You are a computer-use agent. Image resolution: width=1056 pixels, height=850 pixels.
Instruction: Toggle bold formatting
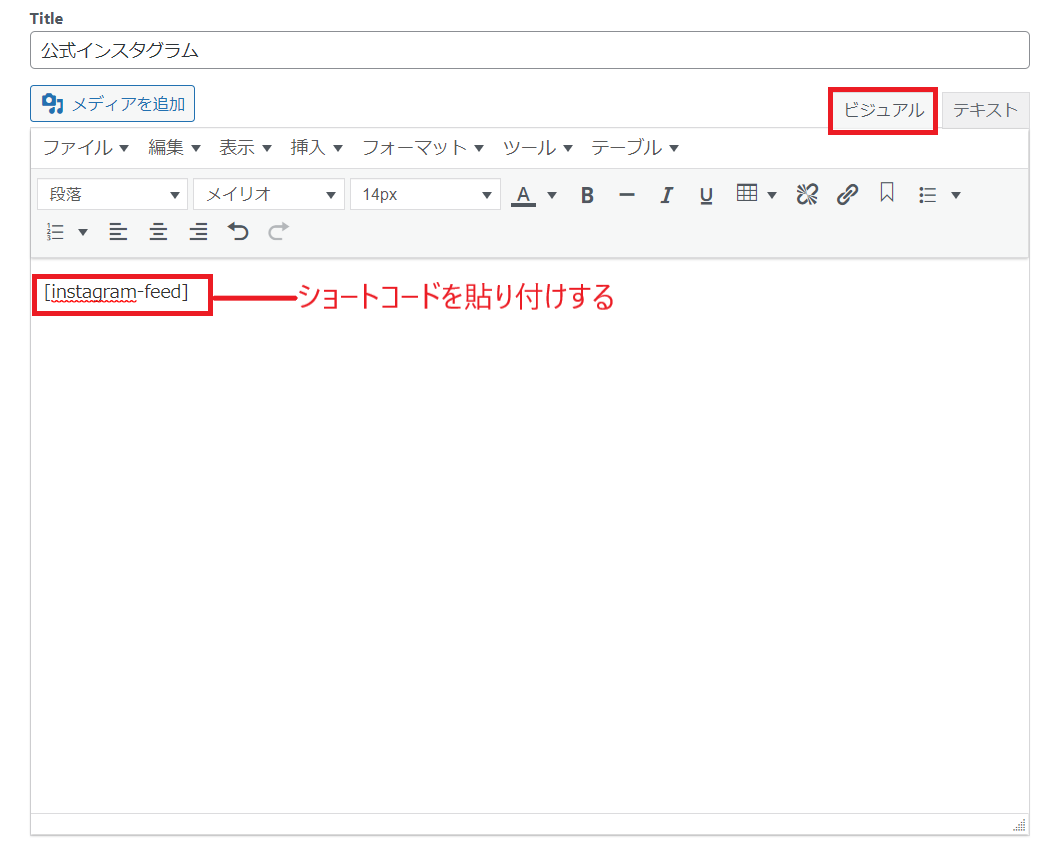click(x=587, y=195)
